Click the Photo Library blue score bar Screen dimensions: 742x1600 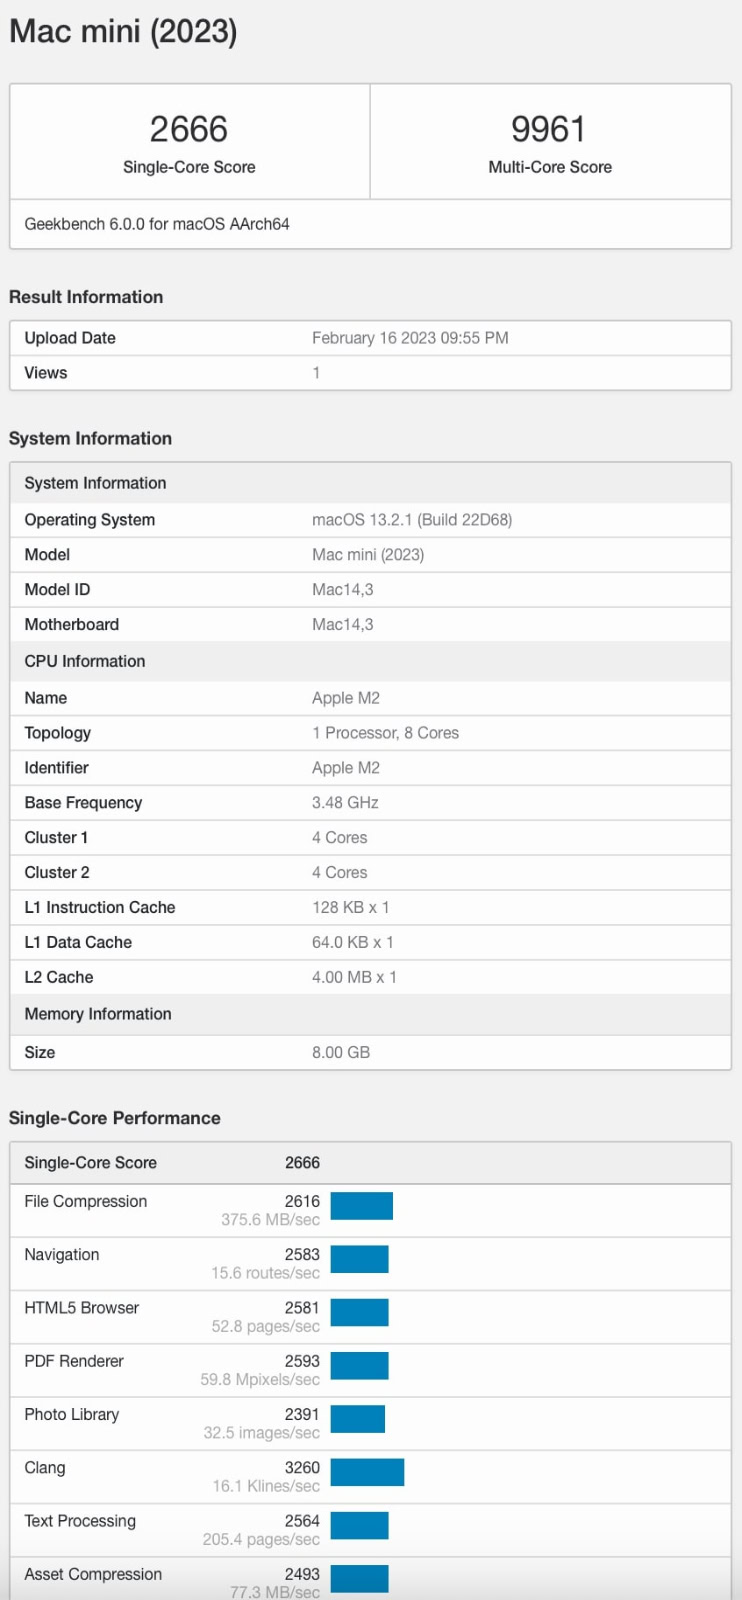point(358,1419)
